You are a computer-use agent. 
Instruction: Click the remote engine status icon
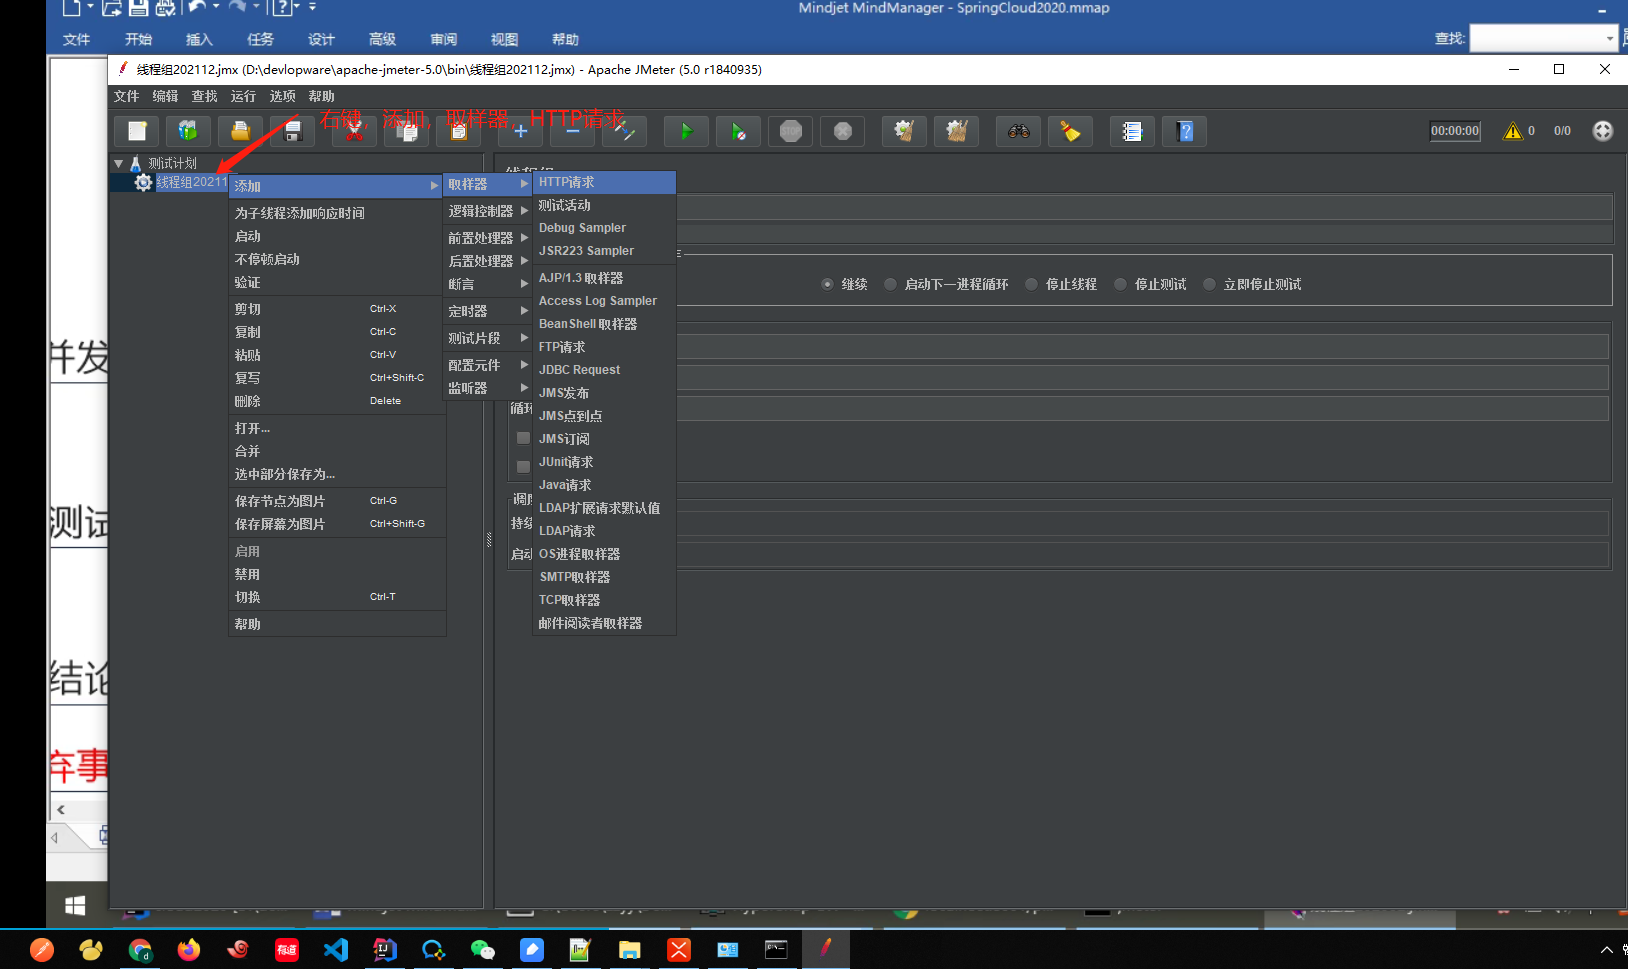point(1602,131)
